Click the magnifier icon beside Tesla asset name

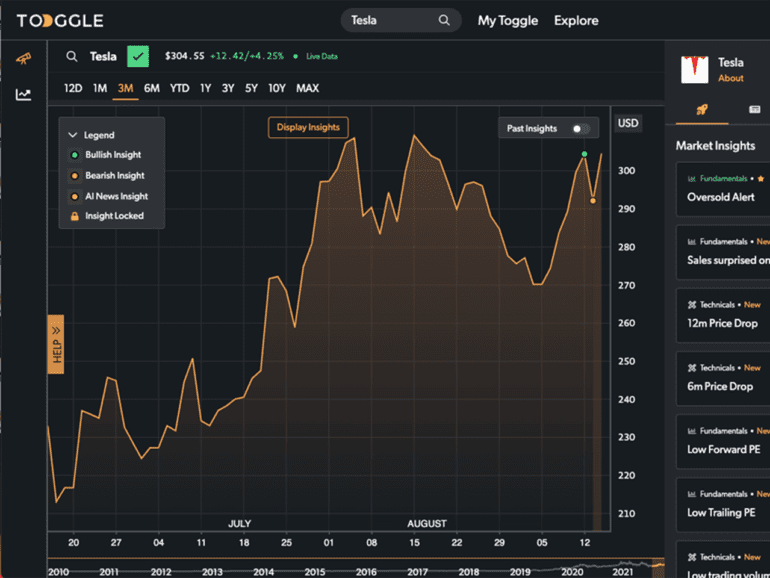pos(72,56)
